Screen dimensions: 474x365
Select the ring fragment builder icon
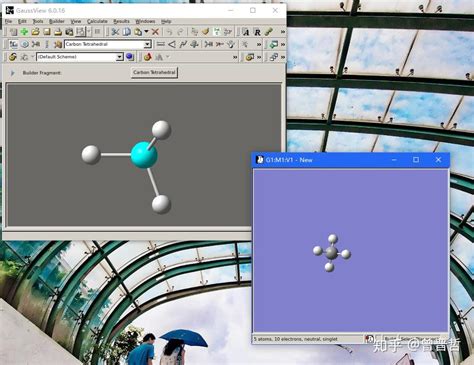[25, 44]
